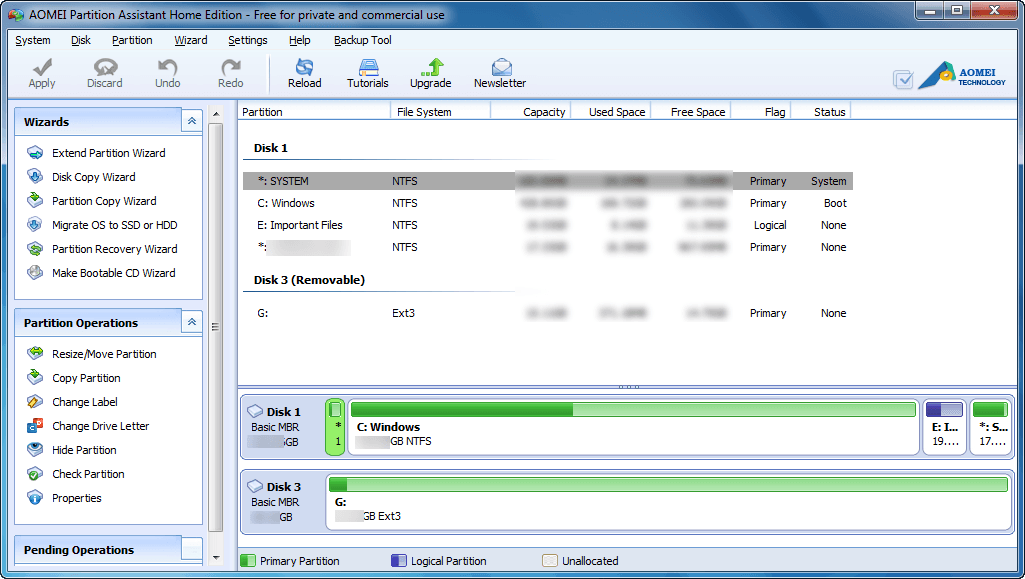Sort by the Used Space column header
The height and width of the screenshot is (579, 1025).
[x=611, y=112]
